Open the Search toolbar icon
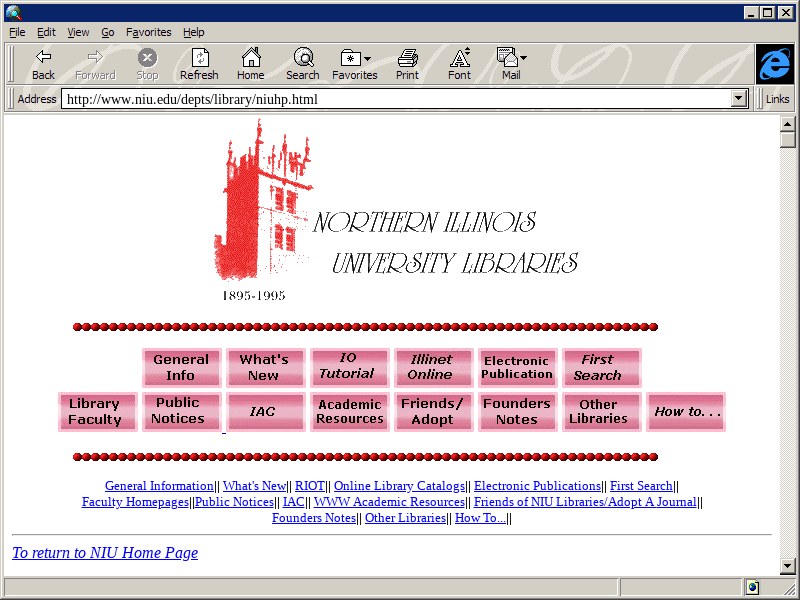 (302, 64)
